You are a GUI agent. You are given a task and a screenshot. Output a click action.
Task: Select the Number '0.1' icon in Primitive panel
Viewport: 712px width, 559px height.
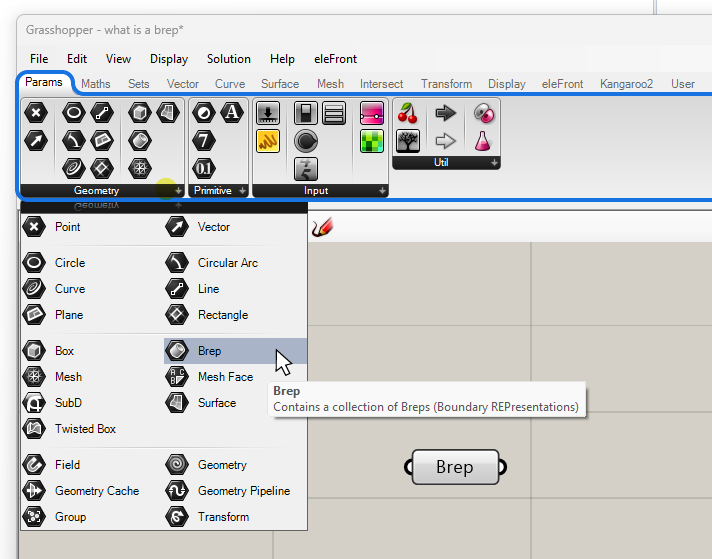[x=203, y=168]
